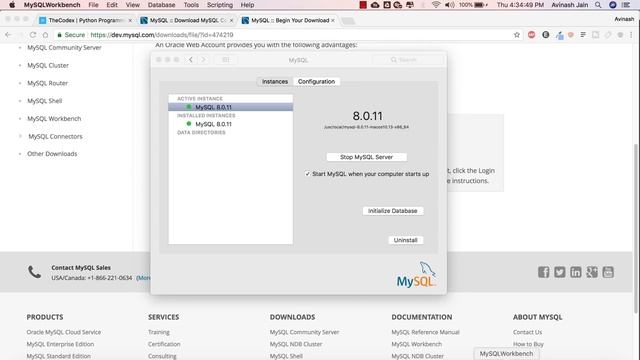
Task: Click the battery status icon
Action: [480, 5]
